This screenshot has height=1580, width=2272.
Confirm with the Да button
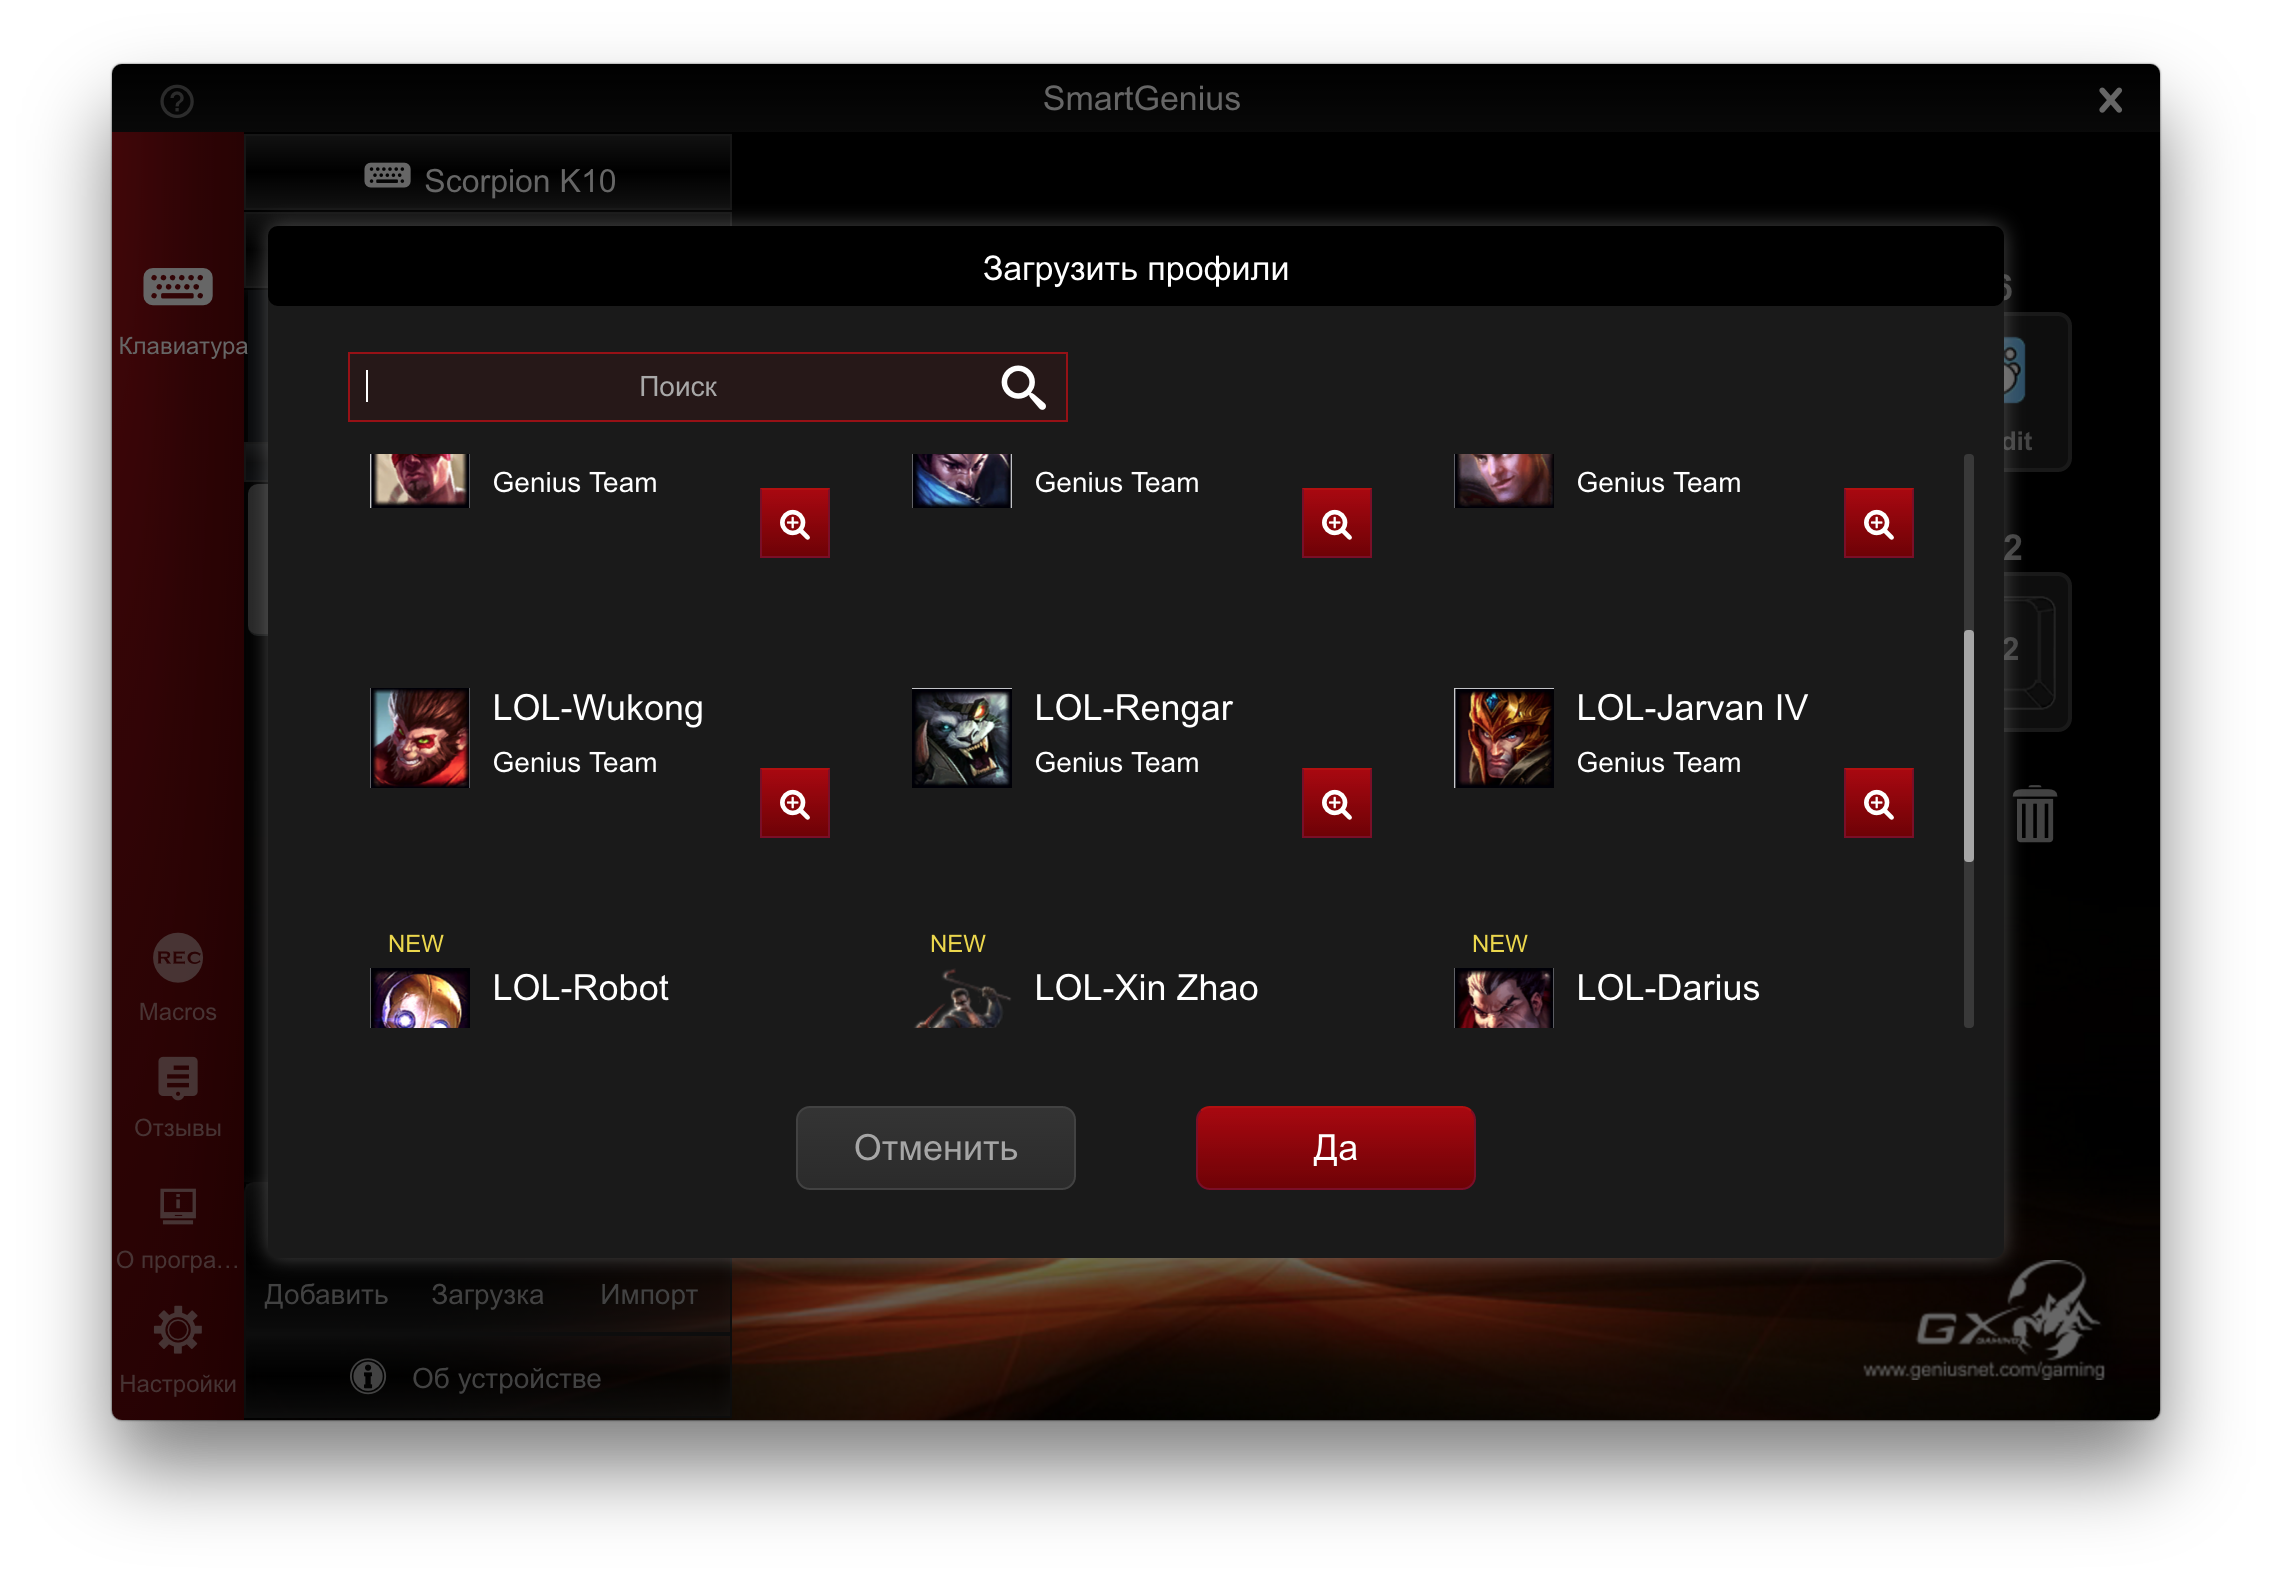click(1335, 1148)
